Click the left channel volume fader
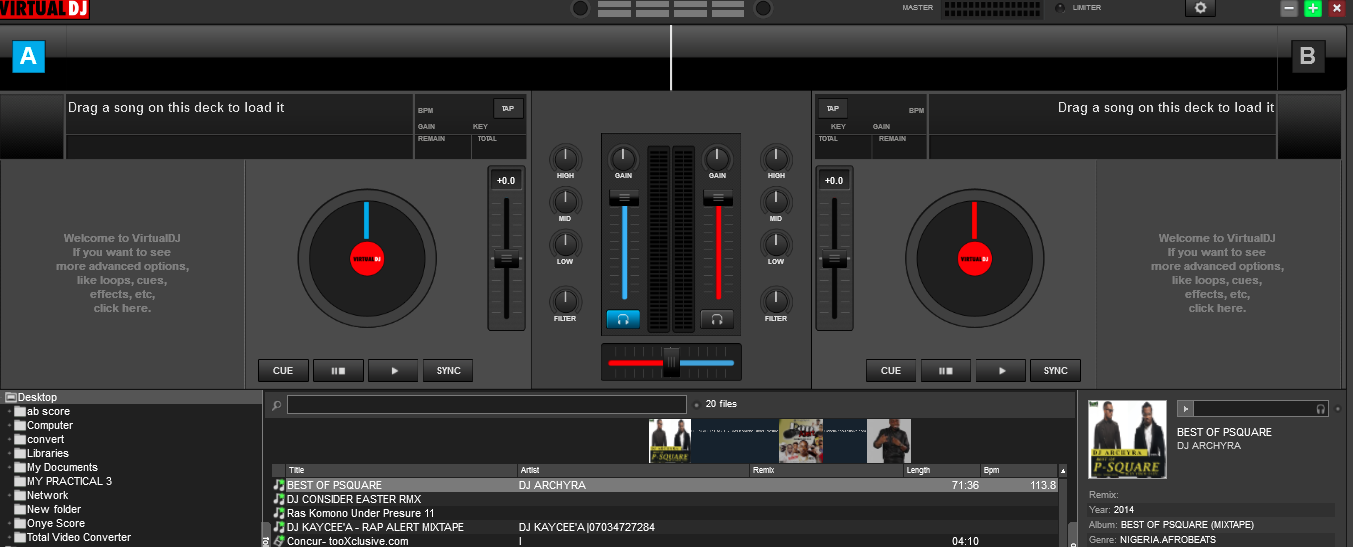Screen dimensions: 1353x547 click(623, 199)
